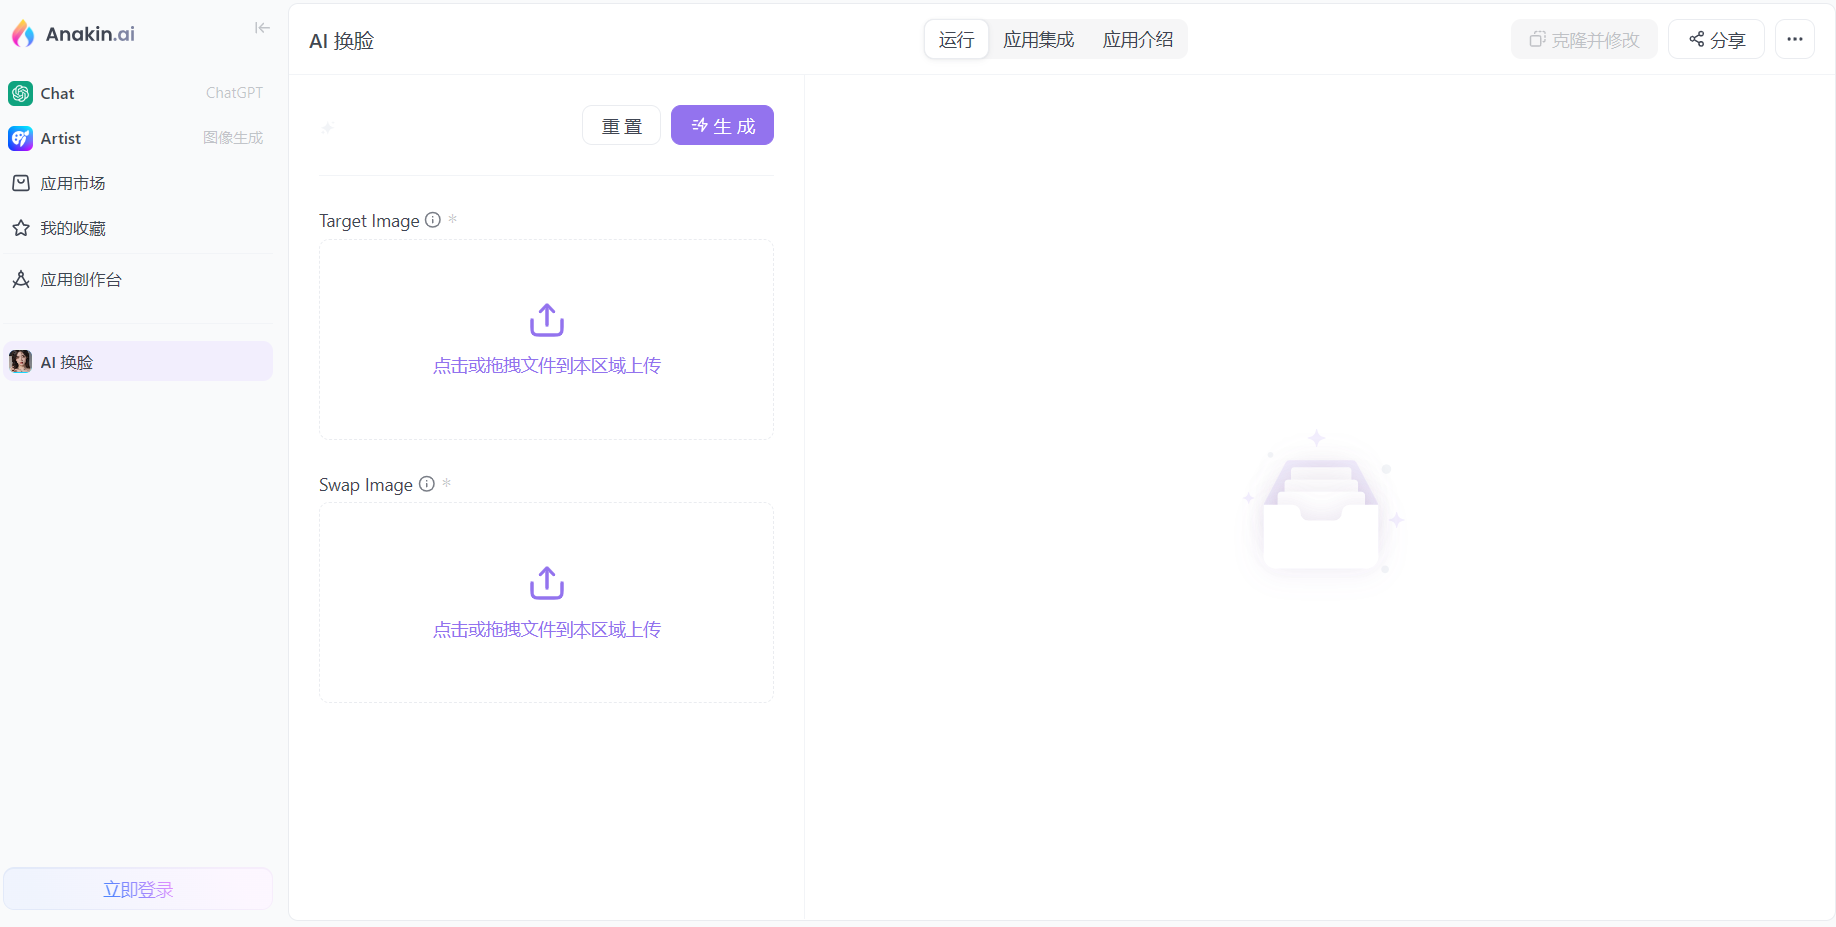1836x927 pixels.
Task: Open 应用市场 app store
Action: [x=72, y=183]
